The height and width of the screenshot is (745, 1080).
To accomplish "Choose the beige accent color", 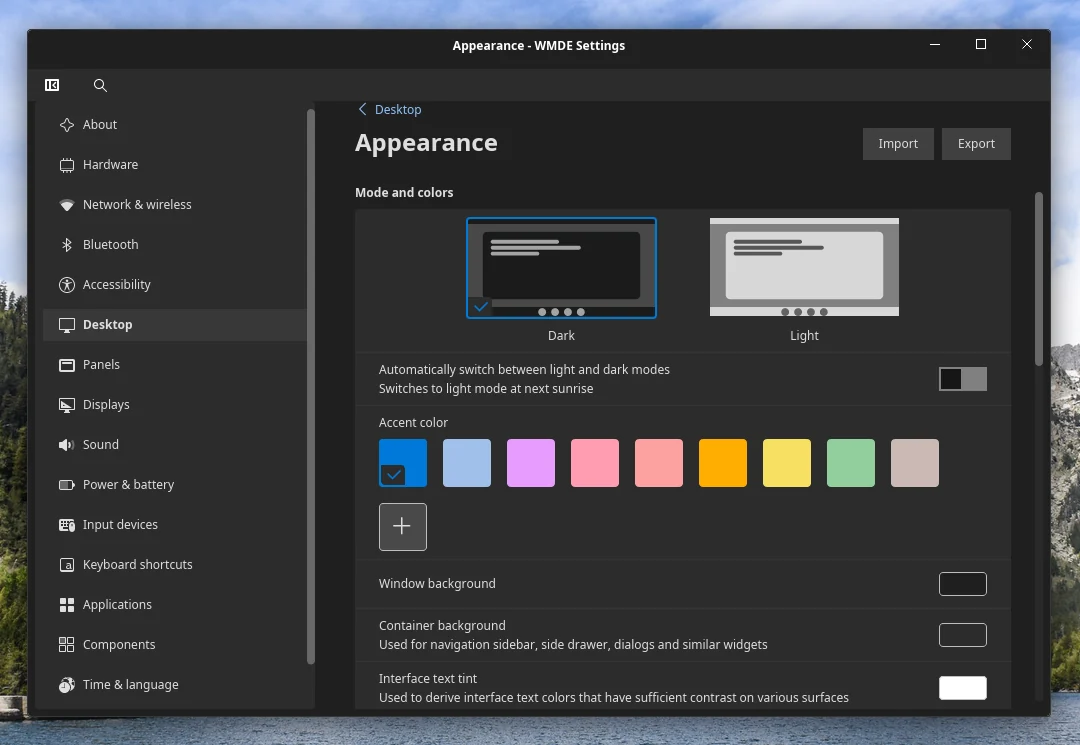I will point(915,463).
